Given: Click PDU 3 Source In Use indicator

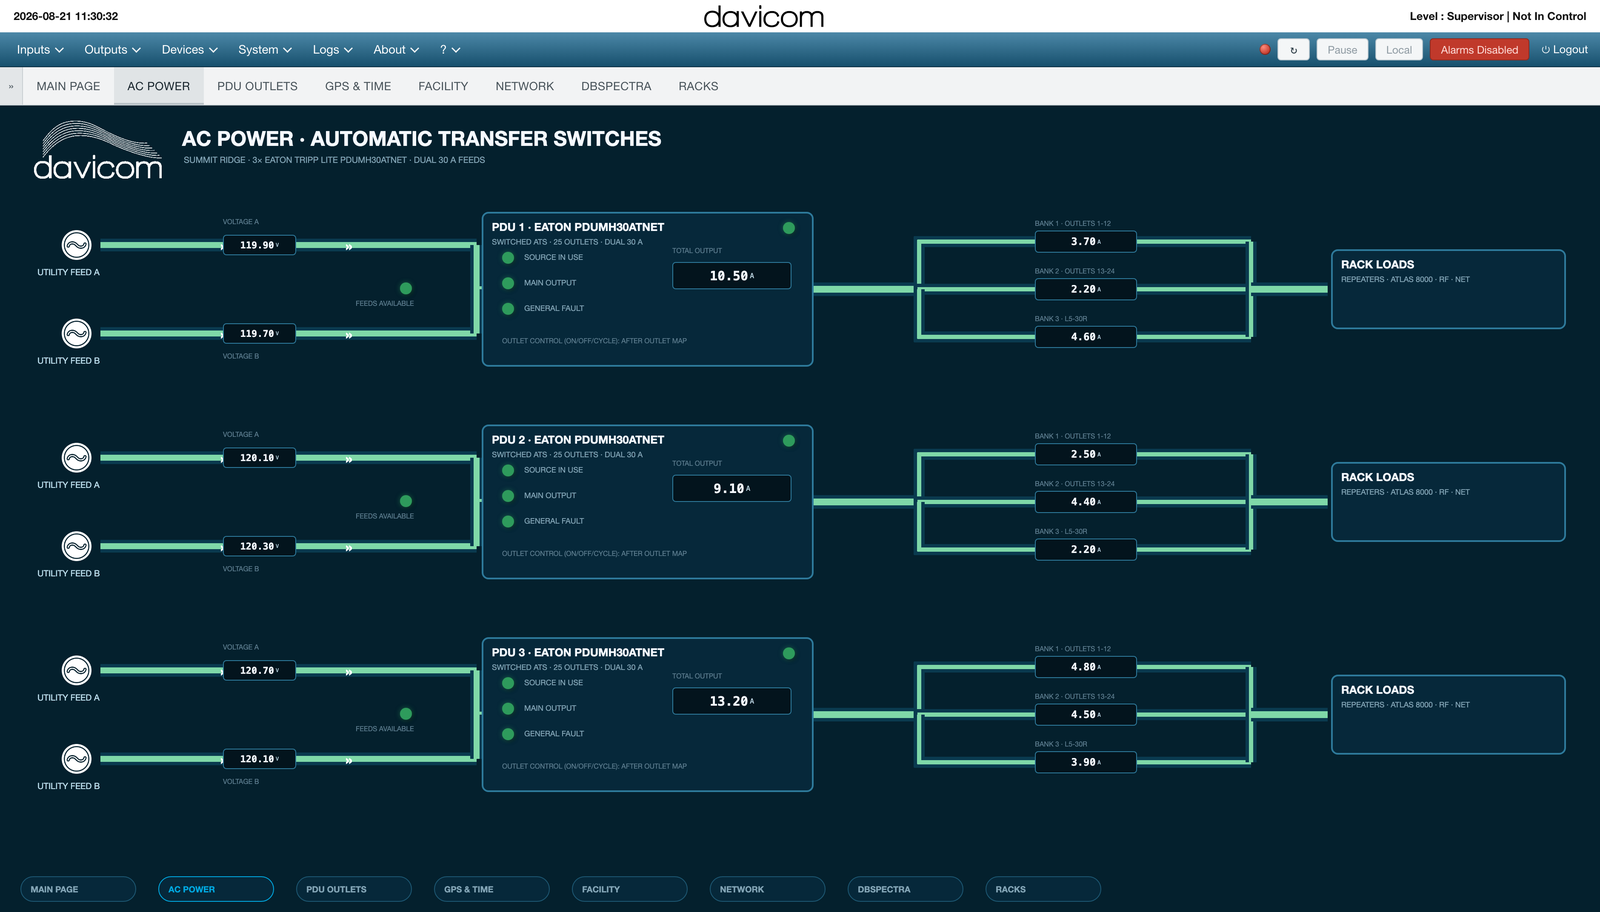Looking at the screenshot, I should 508,683.
